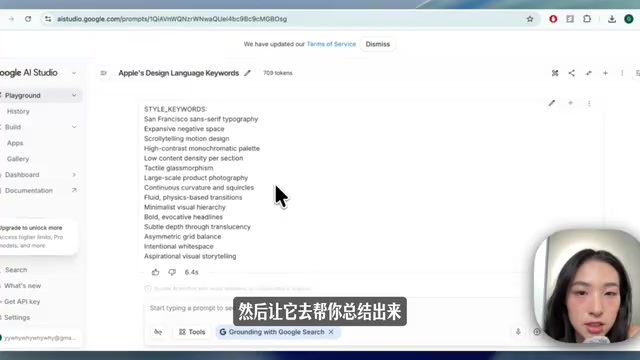Viewport: 640px width, 360px height.
Task: Click the 'Asymmetric grid balance' line
Action: coord(182,236)
